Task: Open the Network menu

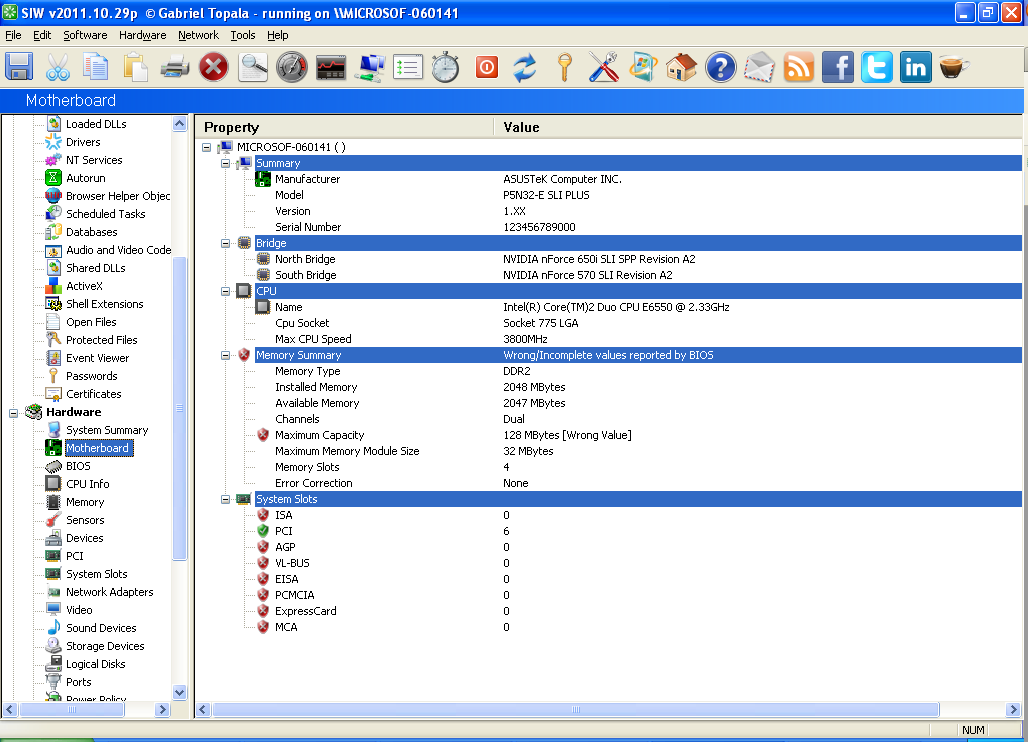Action: (198, 35)
